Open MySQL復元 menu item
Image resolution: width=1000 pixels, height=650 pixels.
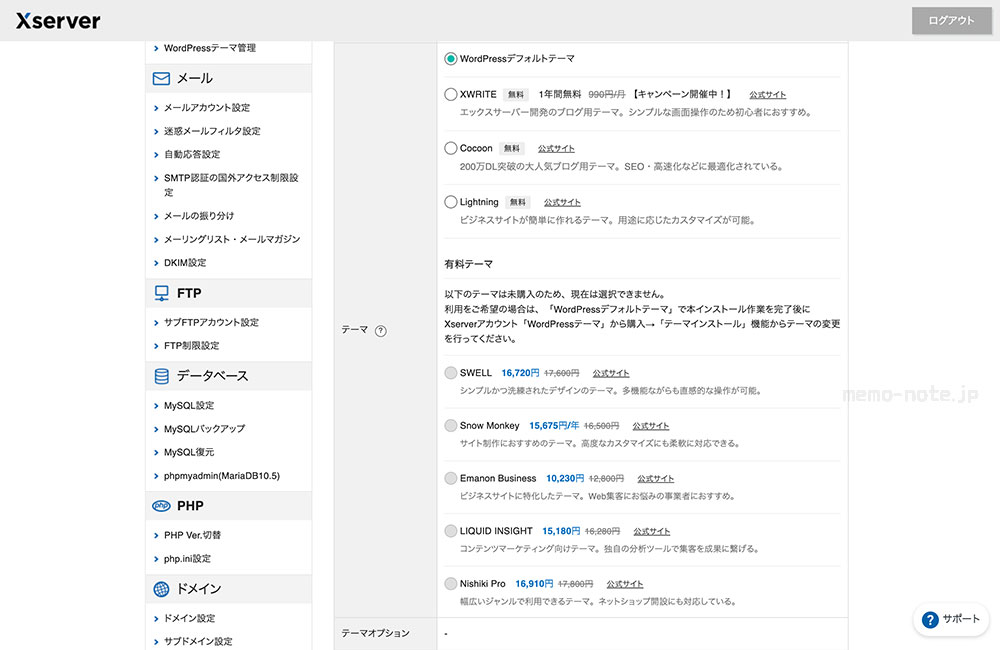(189, 452)
